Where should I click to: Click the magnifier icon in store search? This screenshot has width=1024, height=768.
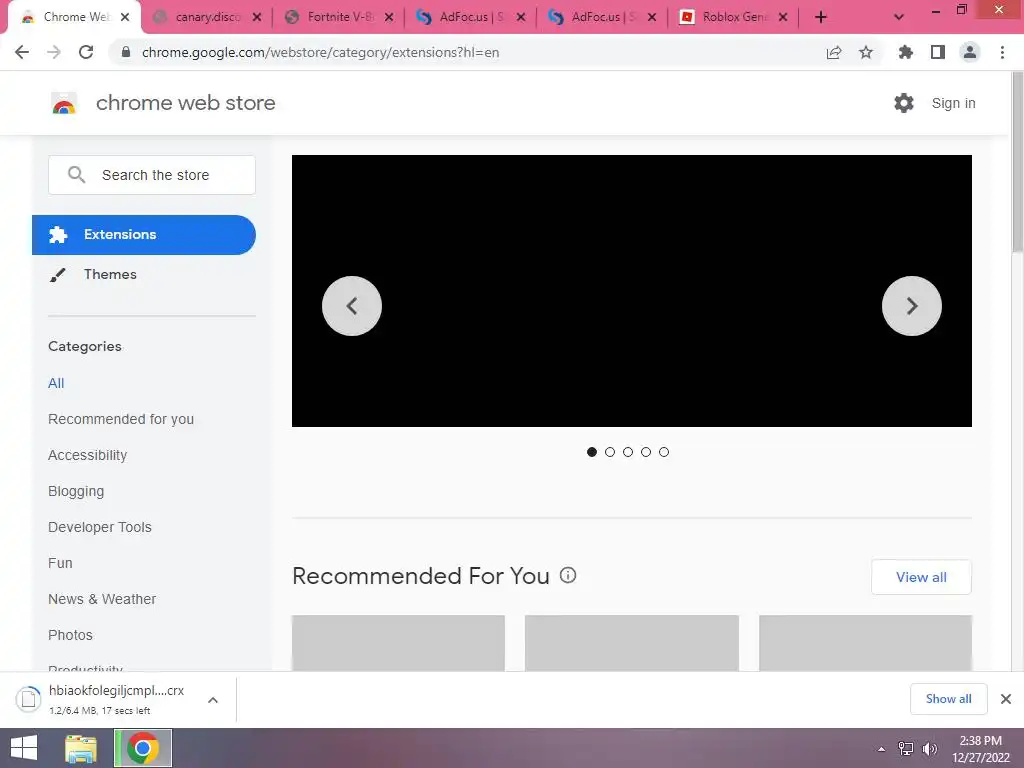click(x=76, y=174)
